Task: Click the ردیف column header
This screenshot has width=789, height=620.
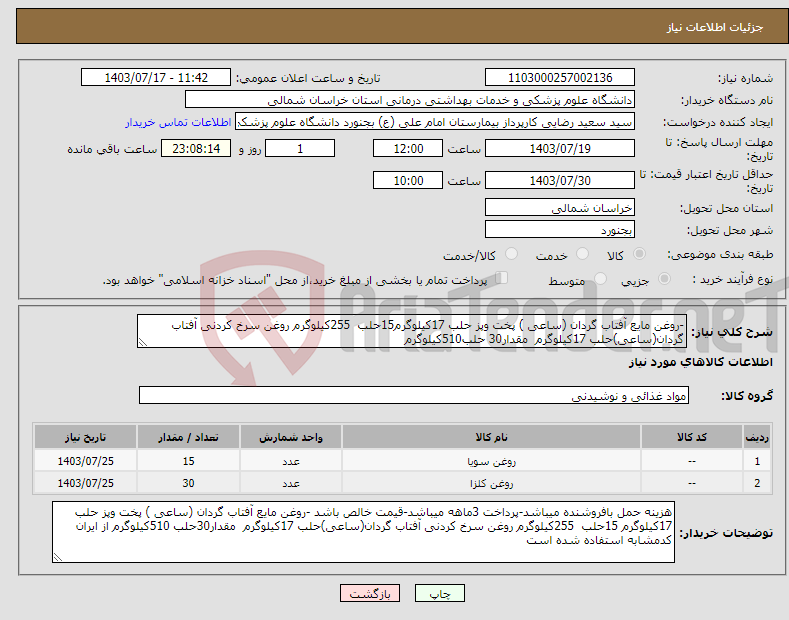Action: [757, 437]
